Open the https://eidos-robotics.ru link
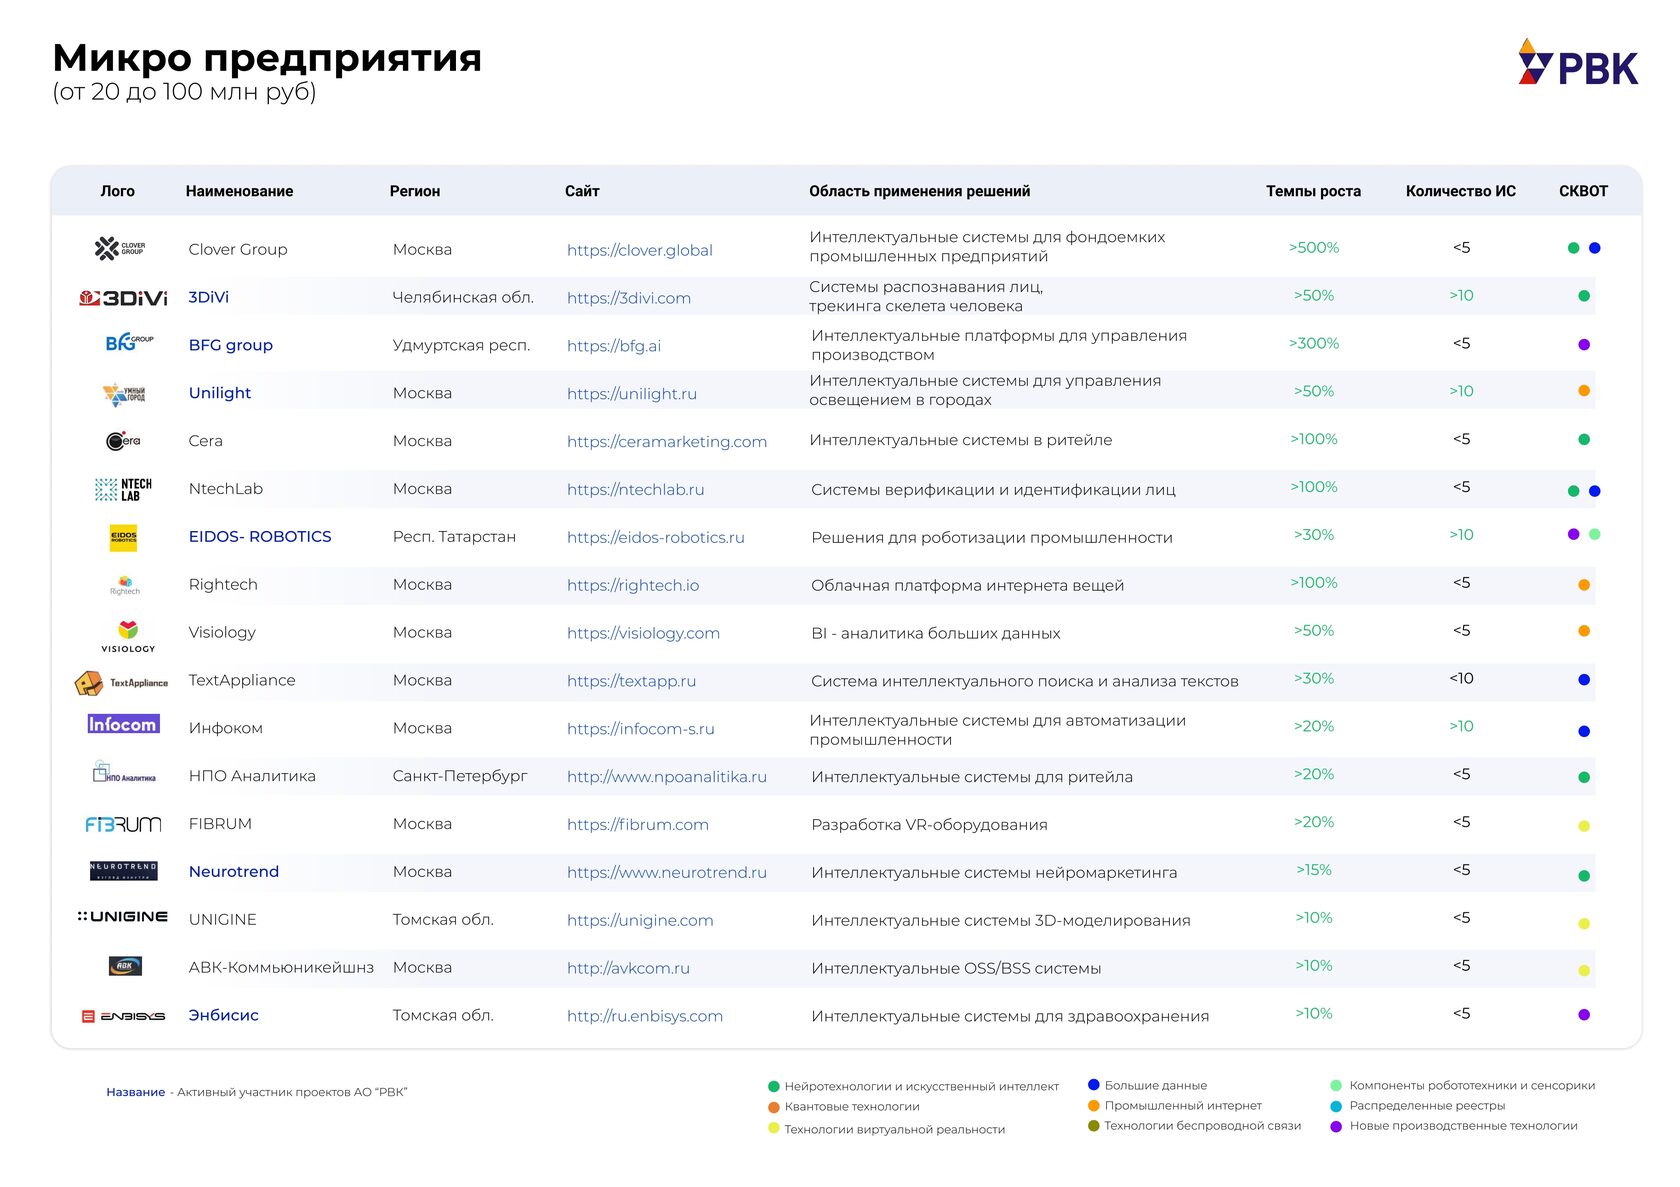The image size is (1680, 1187). click(656, 538)
